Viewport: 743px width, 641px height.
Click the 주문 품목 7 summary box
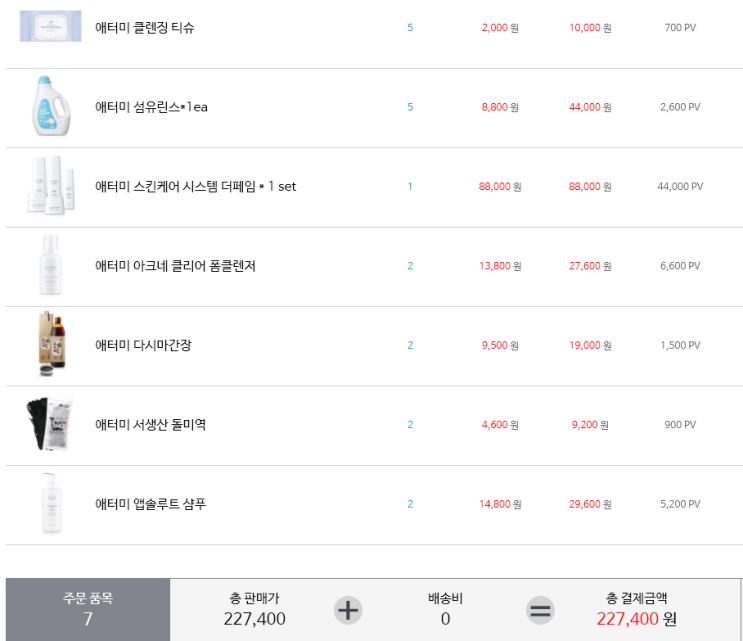tap(88, 609)
